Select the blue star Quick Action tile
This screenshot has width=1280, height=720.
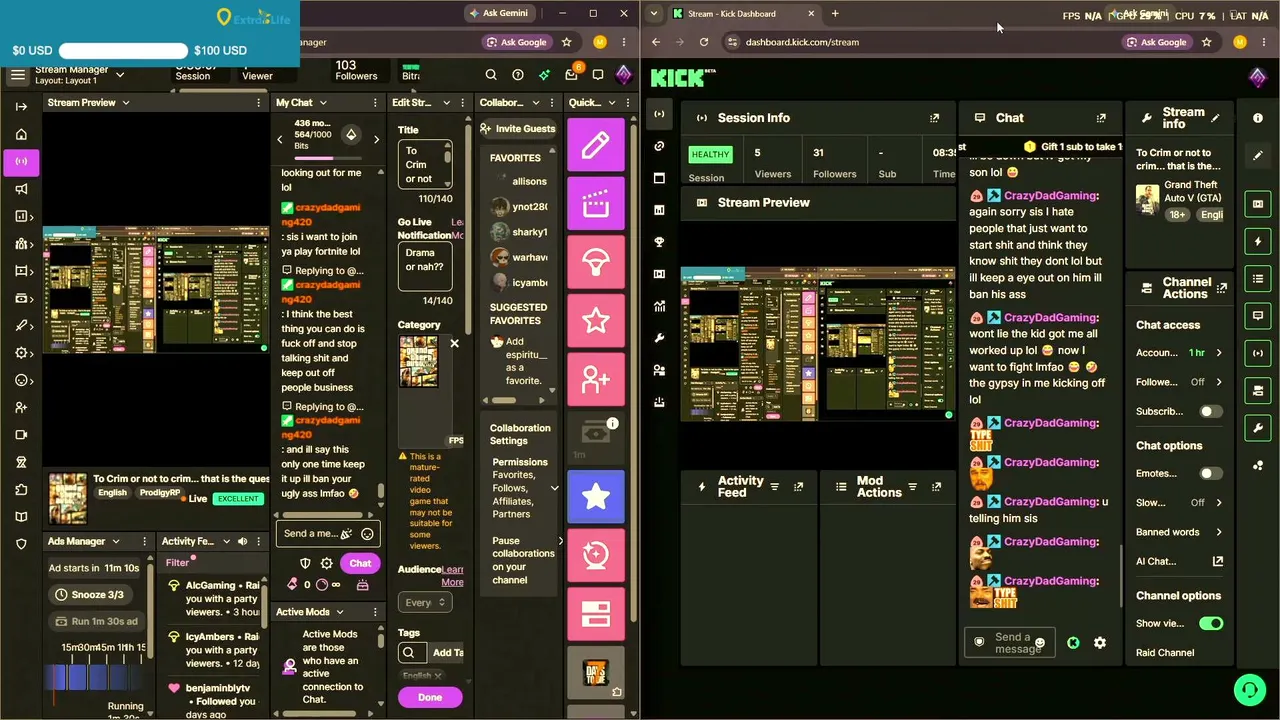click(x=596, y=497)
